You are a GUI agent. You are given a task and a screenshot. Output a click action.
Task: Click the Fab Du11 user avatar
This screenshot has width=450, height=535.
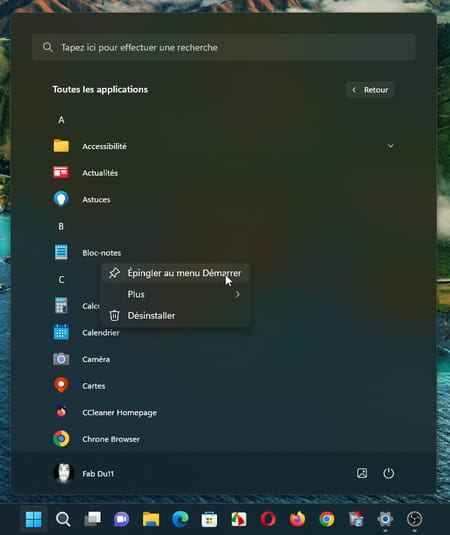63,473
